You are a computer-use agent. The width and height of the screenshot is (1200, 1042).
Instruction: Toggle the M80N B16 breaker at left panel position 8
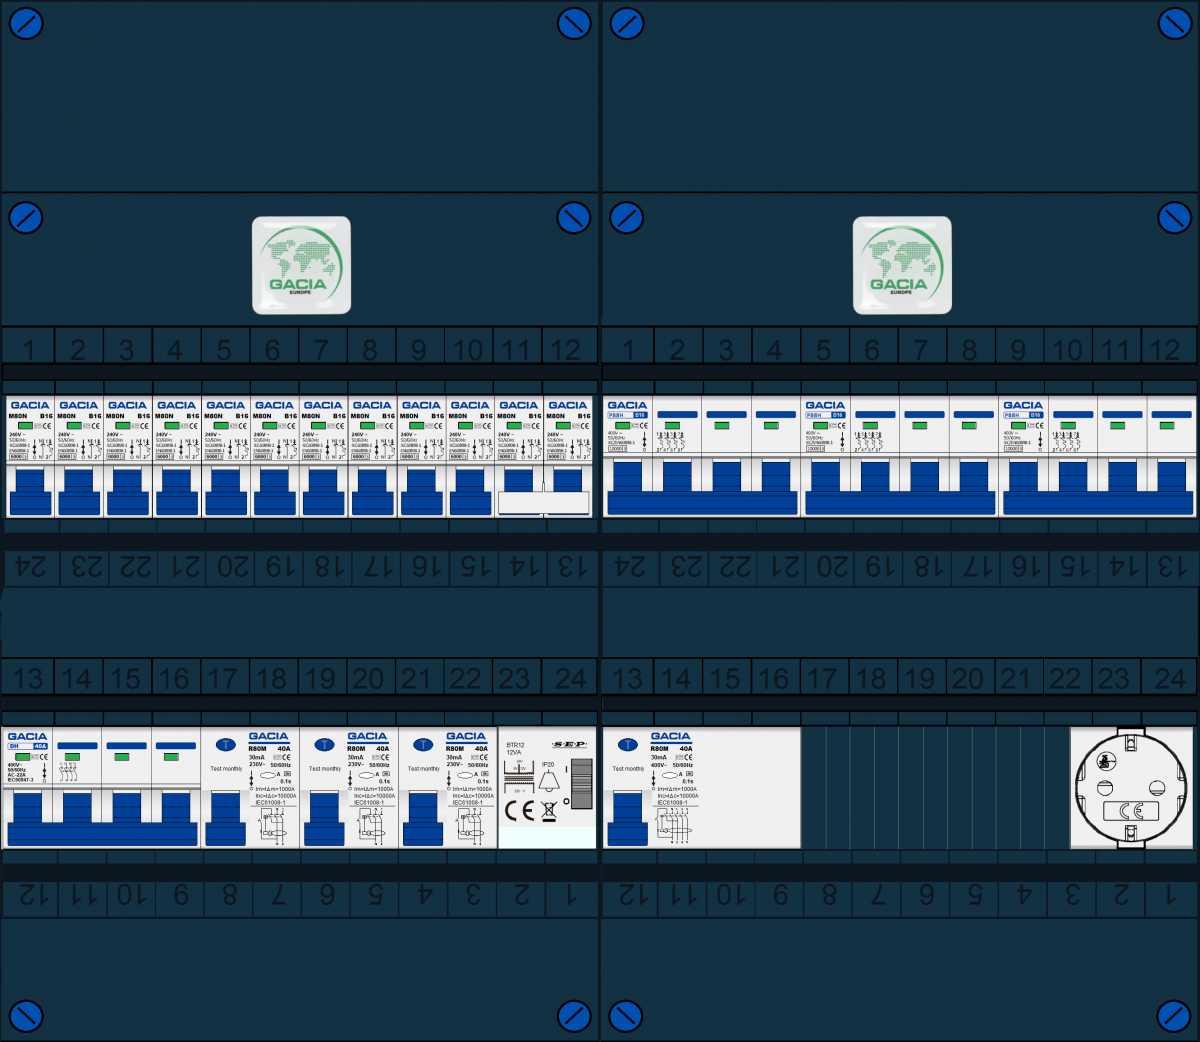pyautogui.click(x=373, y=490)
